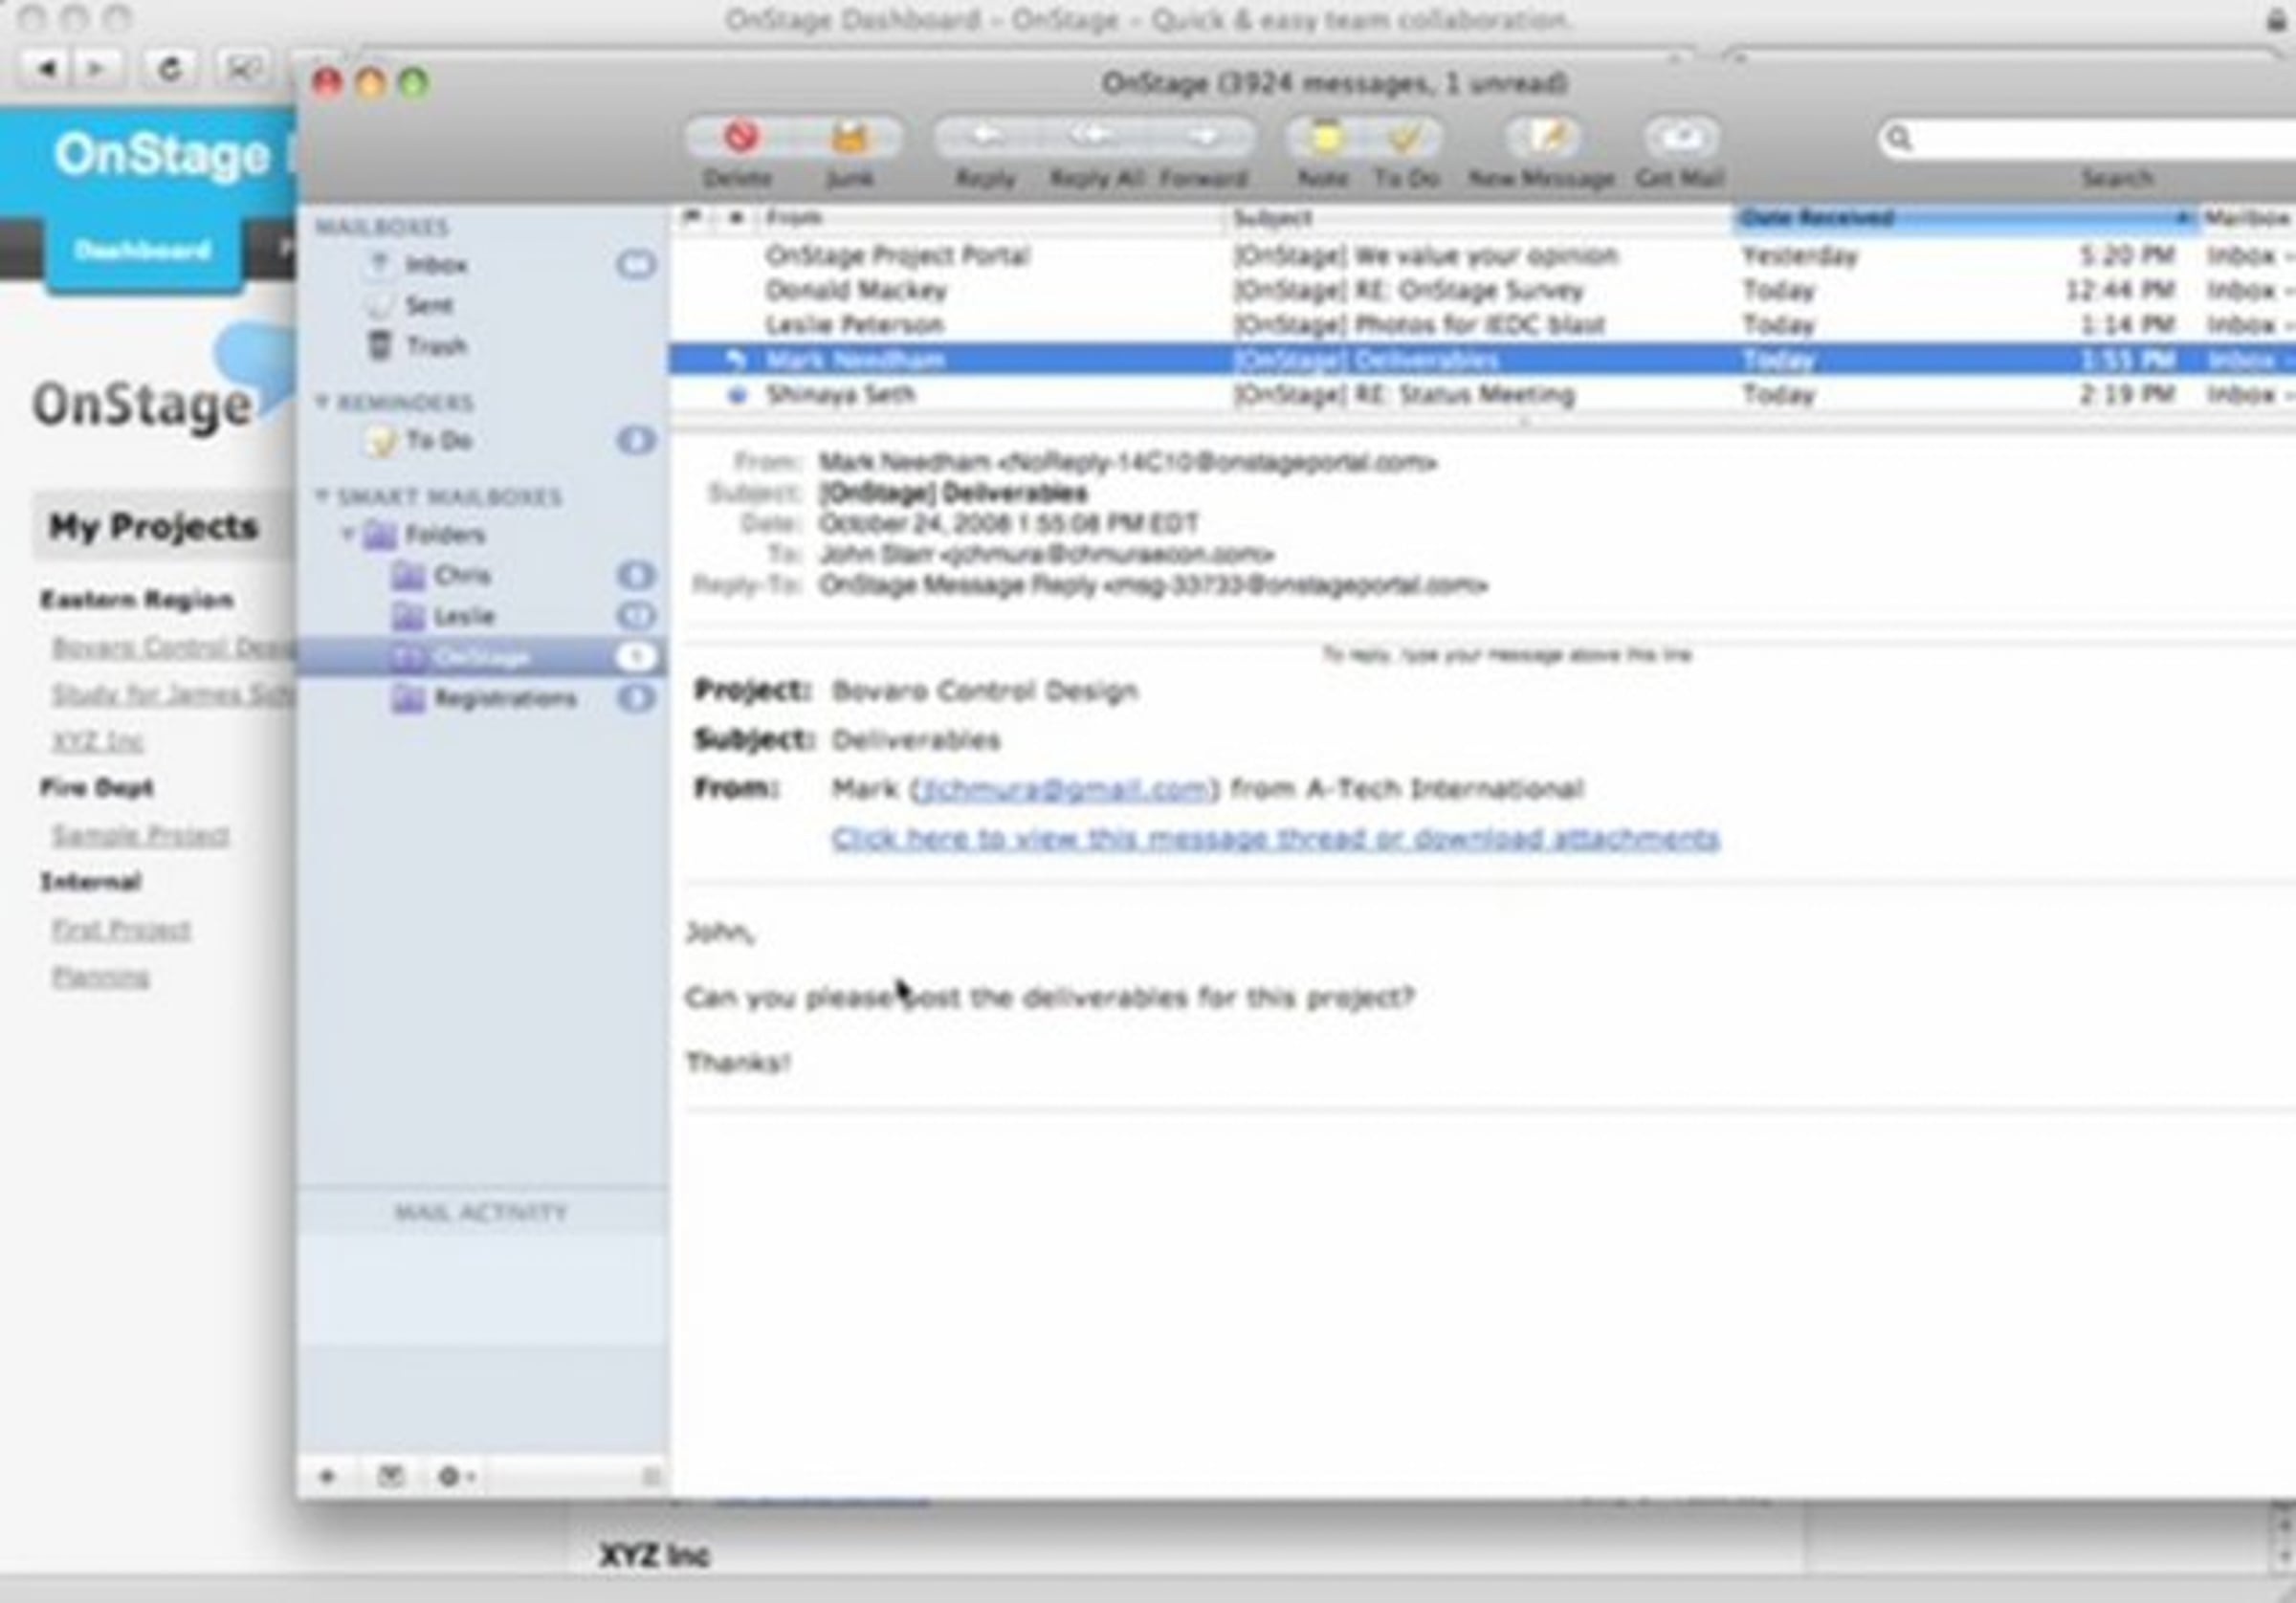The width and height of the screenshot is (2296, 1603).
Task: Select the Inbox mailbox
Action: coord(435,265)
